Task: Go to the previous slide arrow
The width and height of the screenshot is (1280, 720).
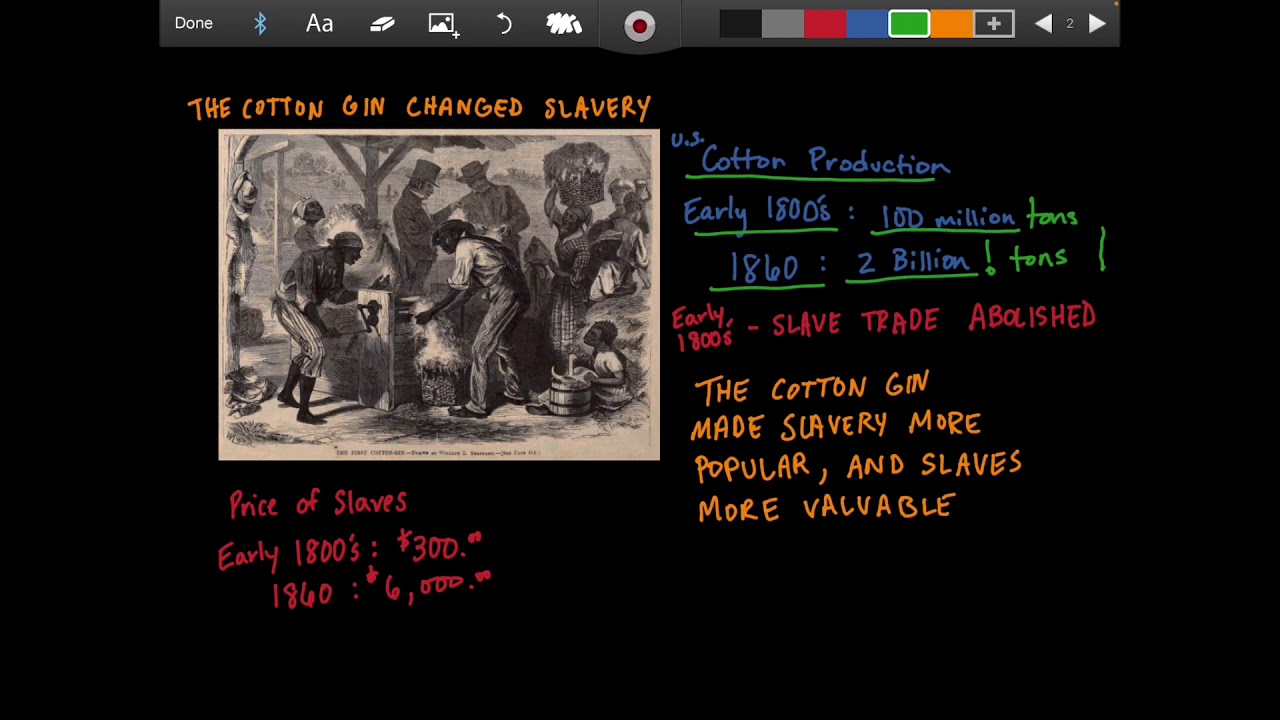Action: coord(1043,24)
